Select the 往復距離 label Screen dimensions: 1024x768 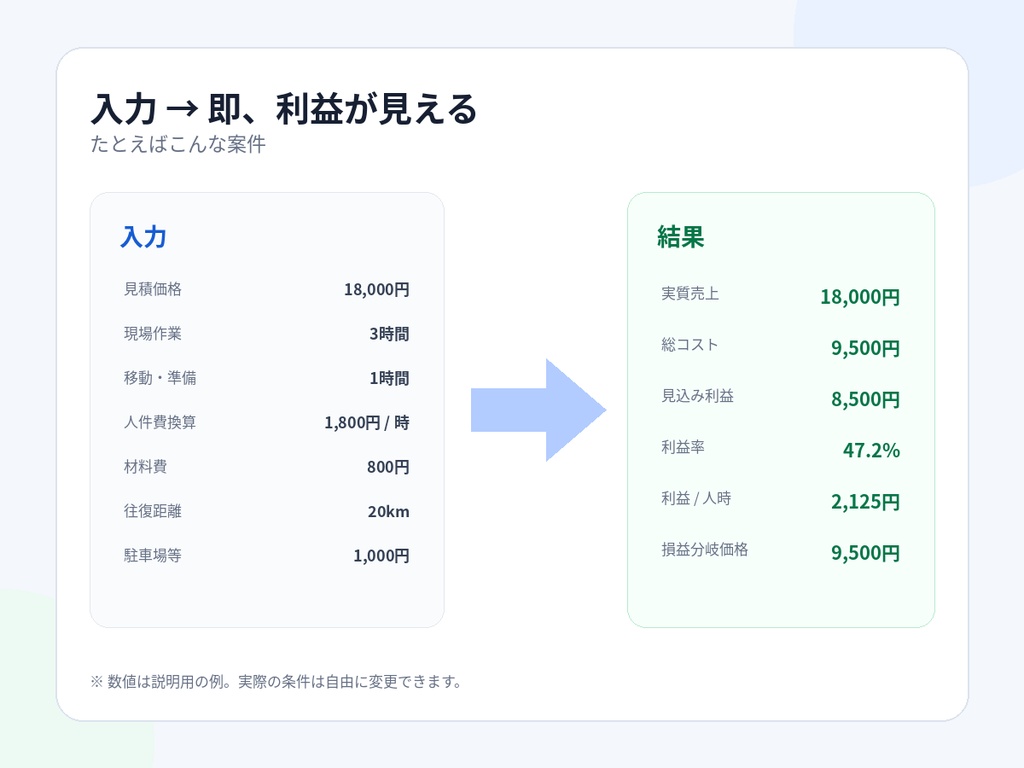pyautogui.click(x=153, y=511)
